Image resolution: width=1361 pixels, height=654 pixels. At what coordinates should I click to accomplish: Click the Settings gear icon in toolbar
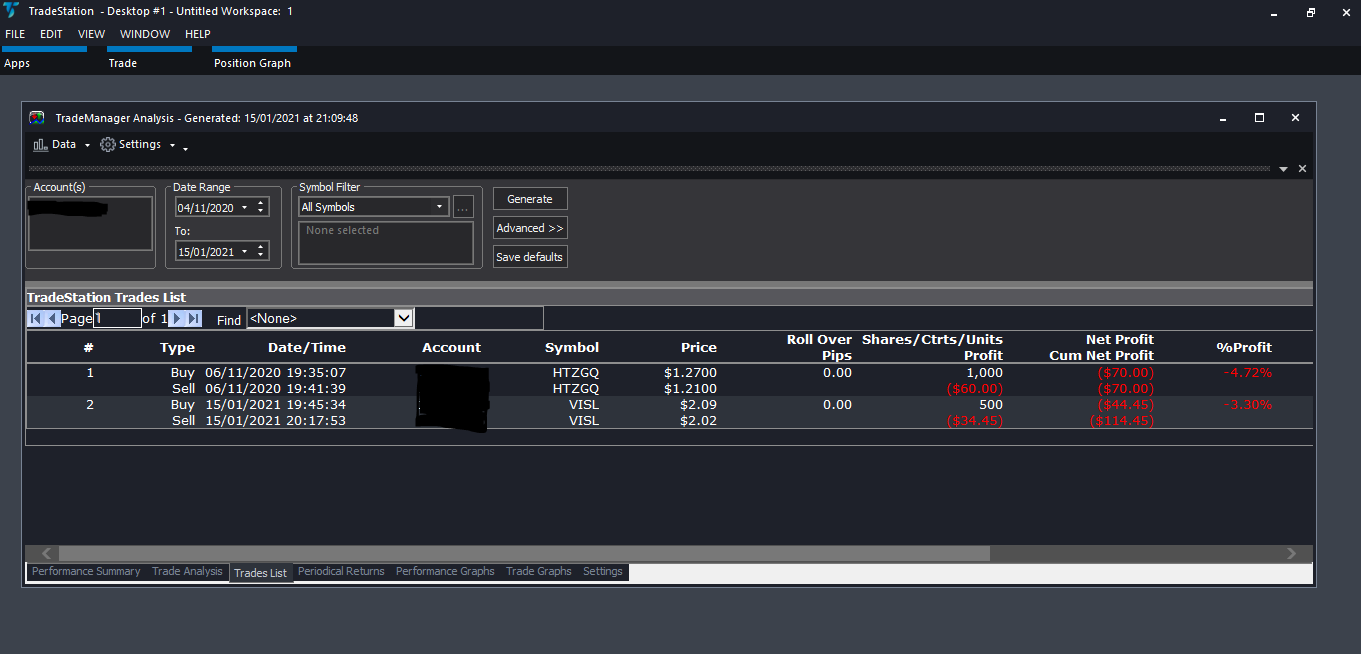click(108, 145)
